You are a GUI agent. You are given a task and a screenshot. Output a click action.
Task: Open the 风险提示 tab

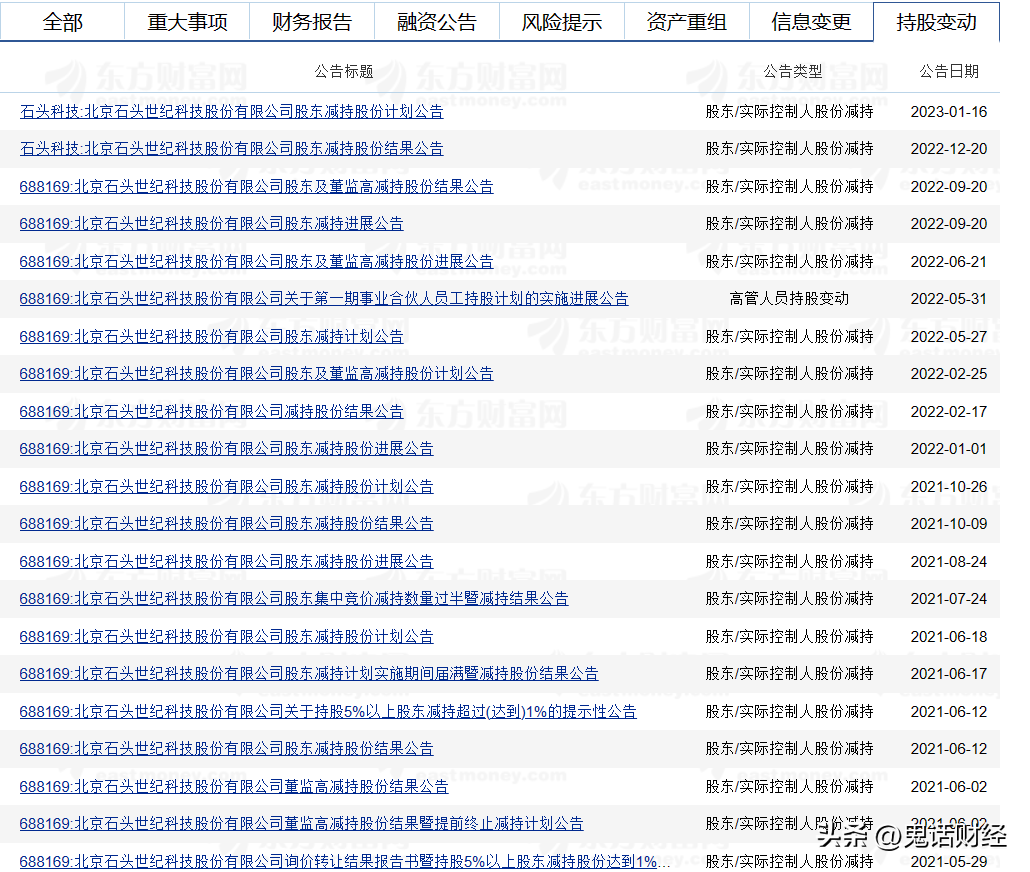pyautogui.click(x=562, y=22)
